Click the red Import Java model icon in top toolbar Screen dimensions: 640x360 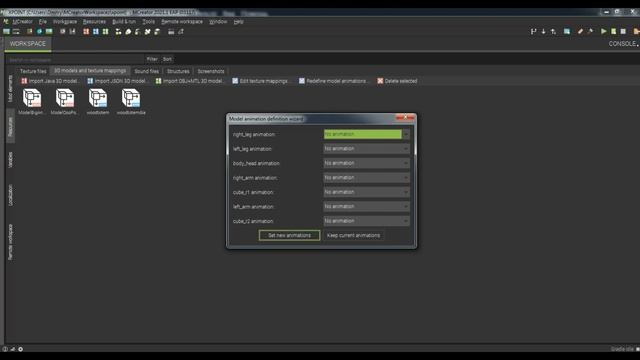[x=86, y=31]
